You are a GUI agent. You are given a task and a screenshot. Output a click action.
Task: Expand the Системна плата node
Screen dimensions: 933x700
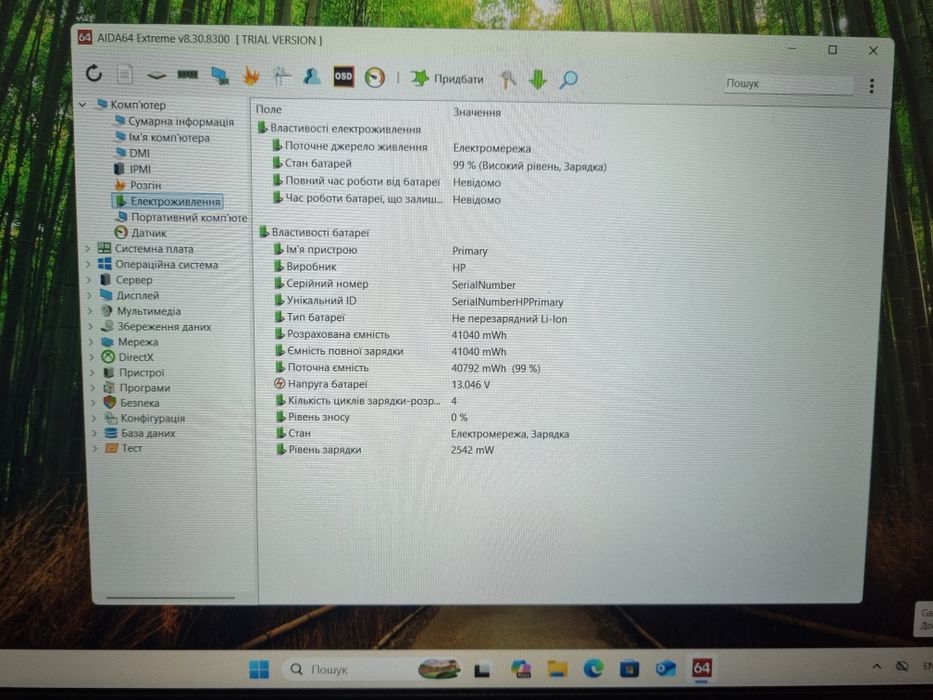pos(88,248)
